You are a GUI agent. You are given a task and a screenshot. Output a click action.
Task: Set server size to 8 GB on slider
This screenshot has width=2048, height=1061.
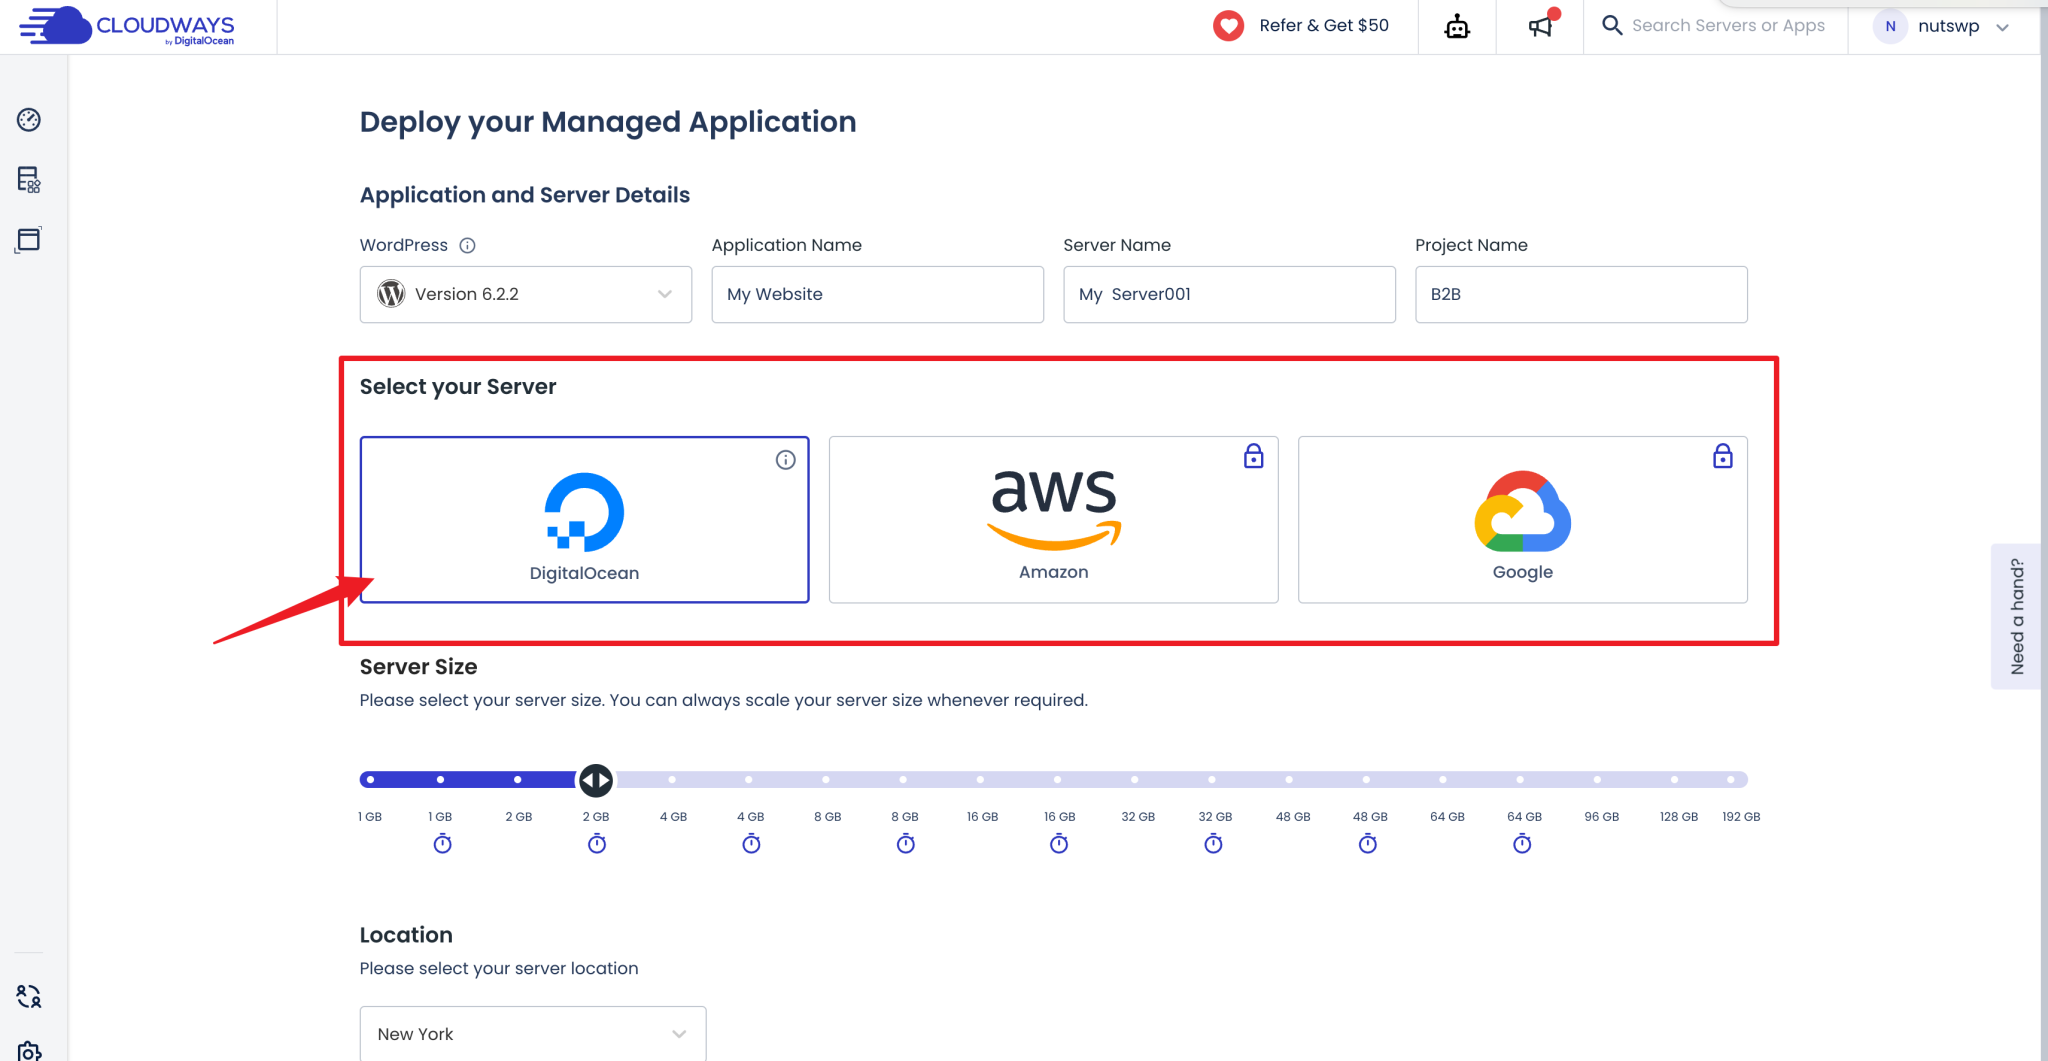coord(827,780)
